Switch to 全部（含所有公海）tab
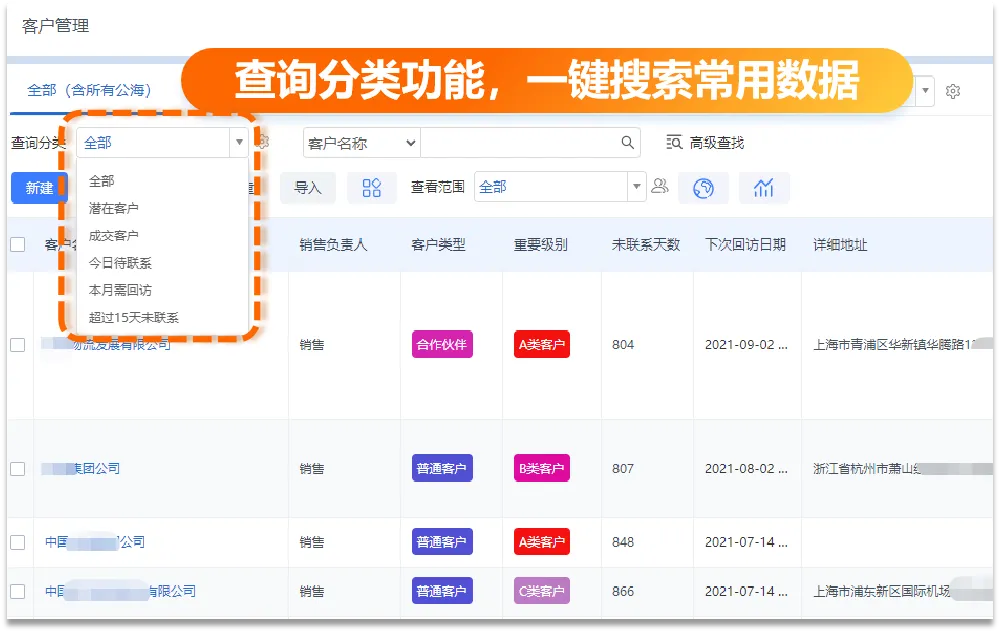The height and width of the screenshot is (632, 1001). coord(89,90)
